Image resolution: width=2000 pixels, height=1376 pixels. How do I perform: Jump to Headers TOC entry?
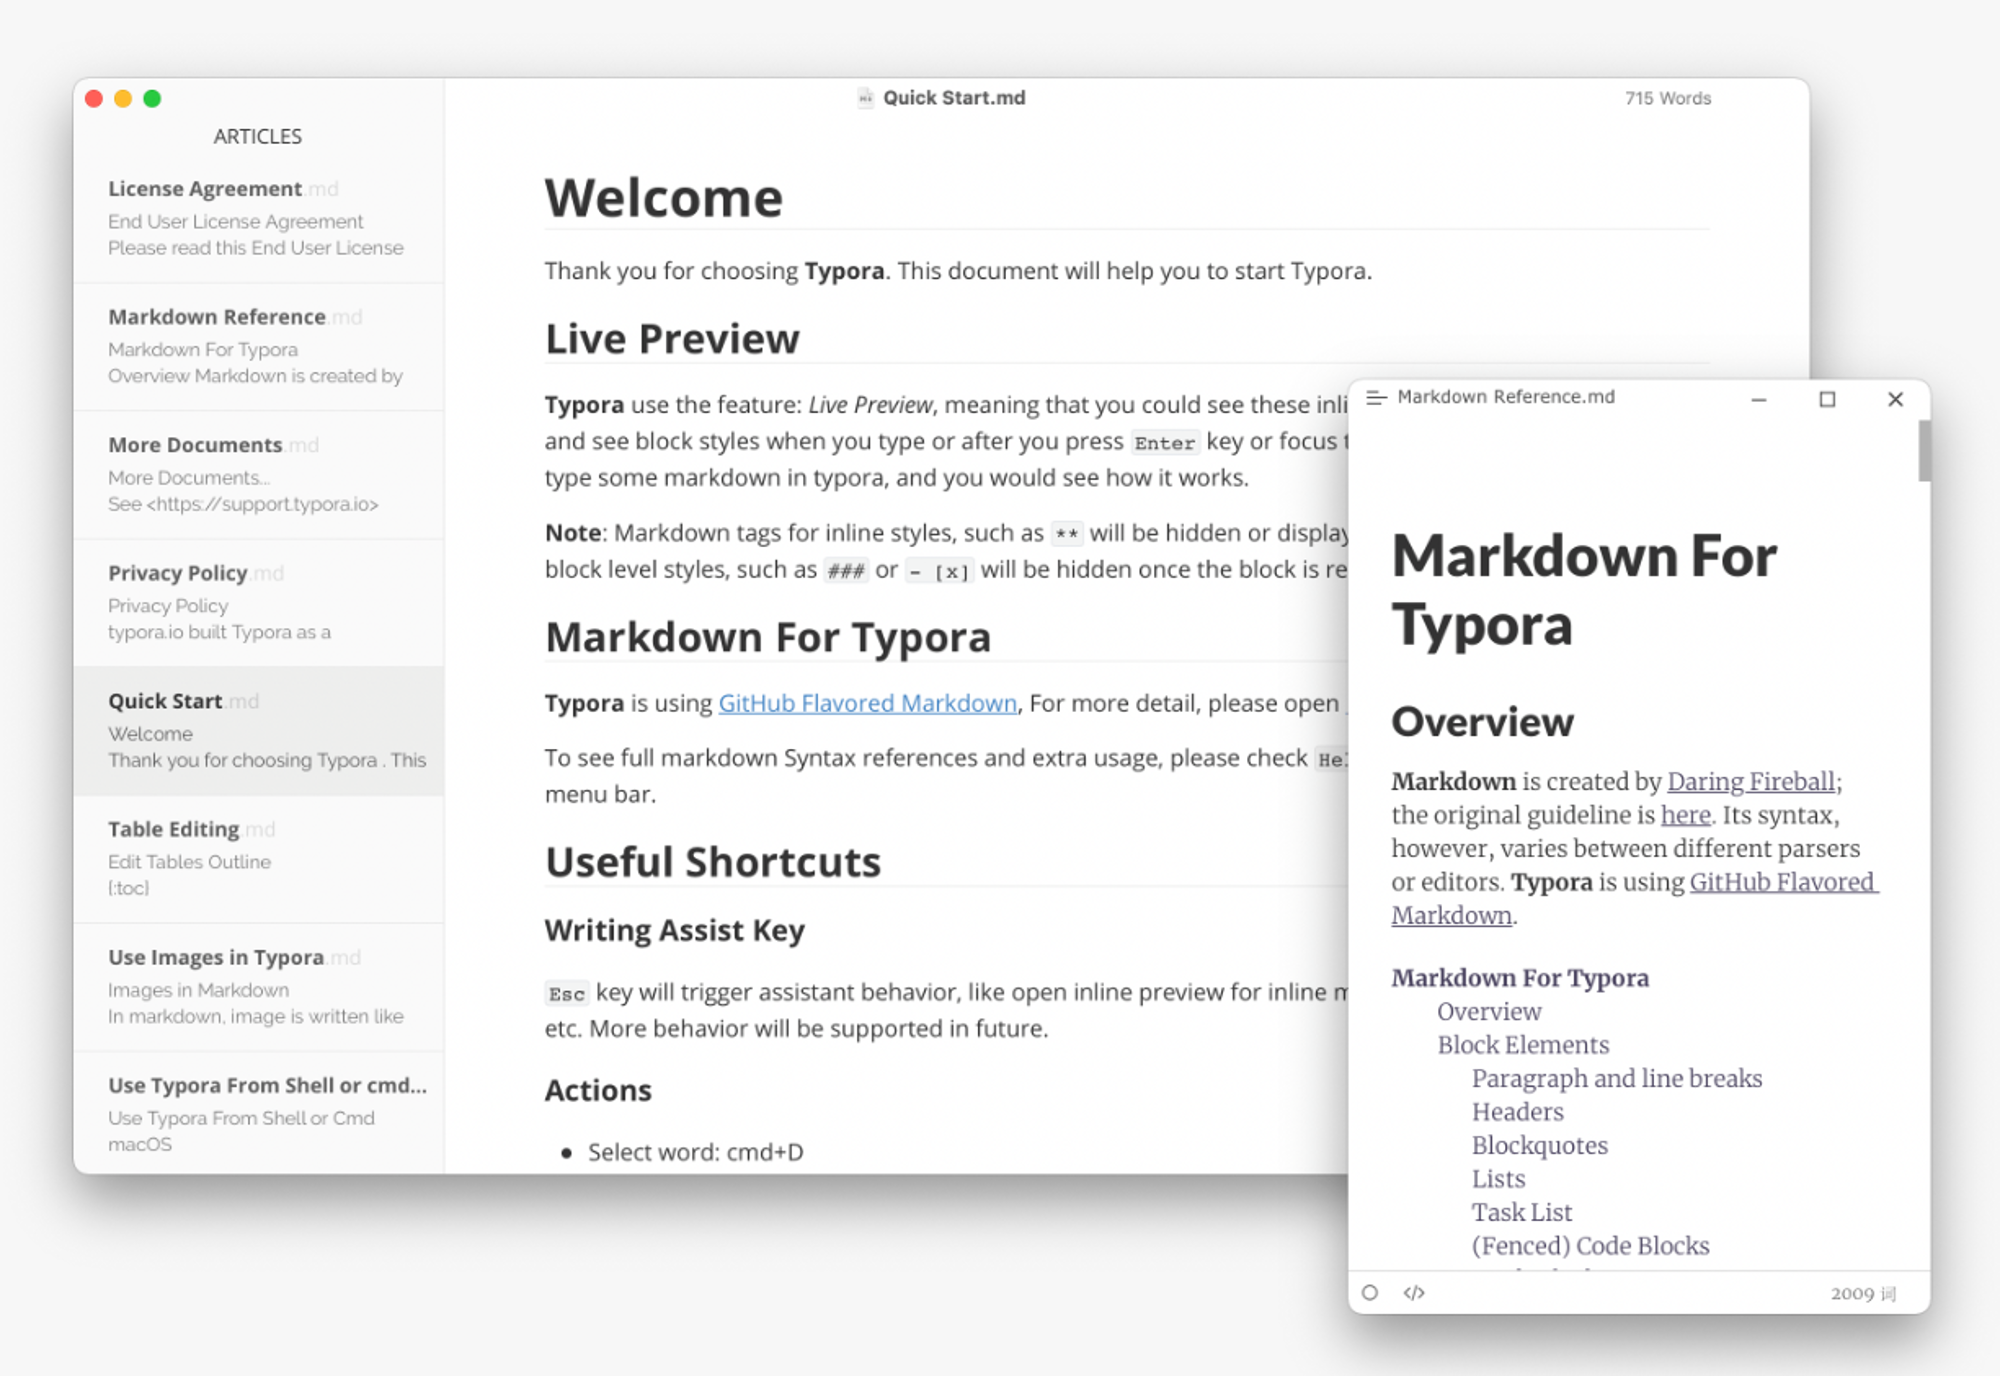coord(1517,1112)
